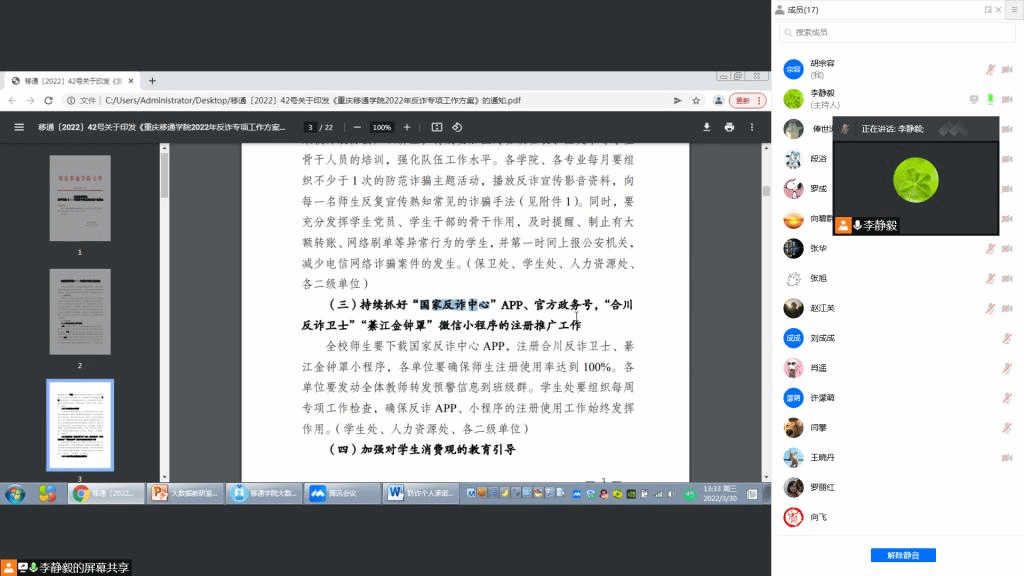Toggle microphone for 胡宗容 in member list
This screenshot has width=1024, height=576.
click(x=990, y=69)
